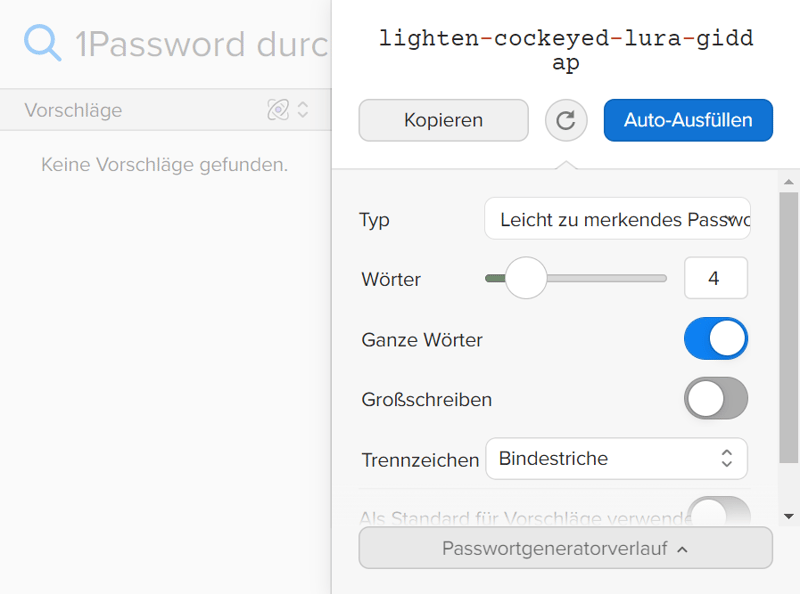Click the scrollbar up arrow
This screenshot has height=594, width=800.
click(788, 183)
